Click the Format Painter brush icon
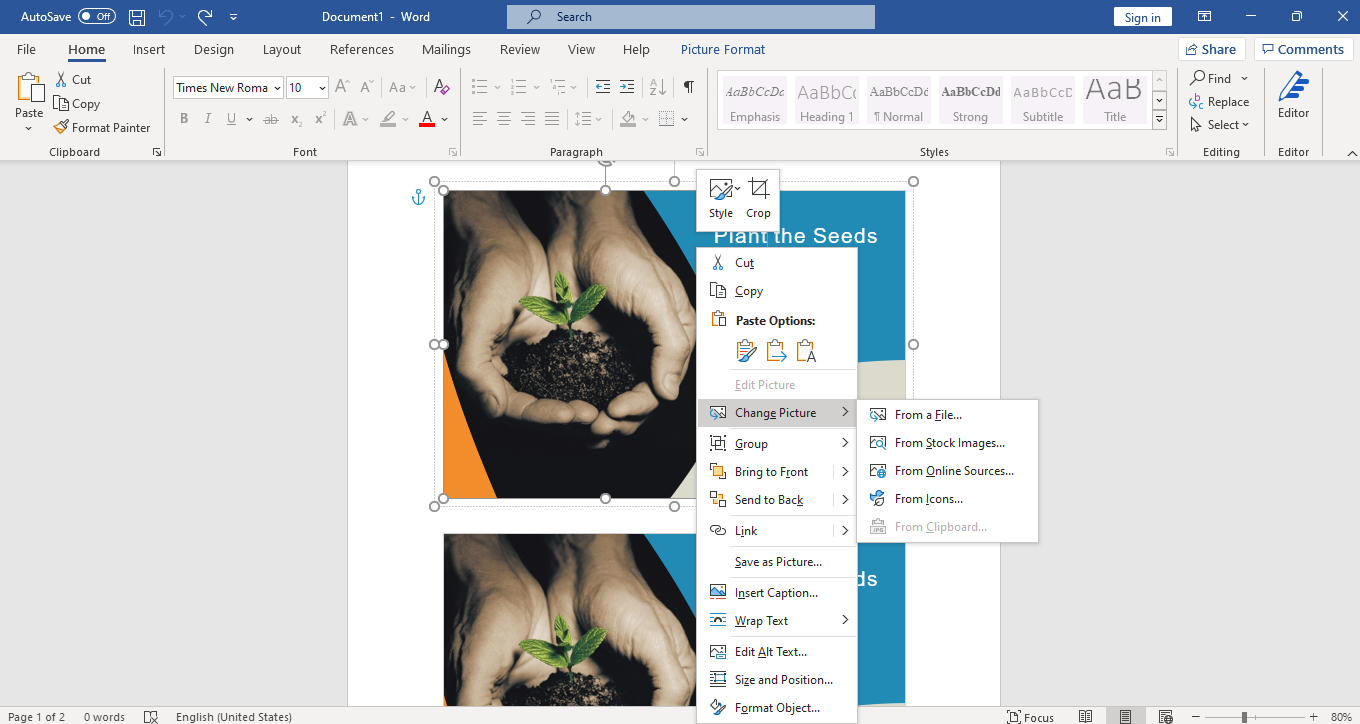 click(x=61, y=128)
